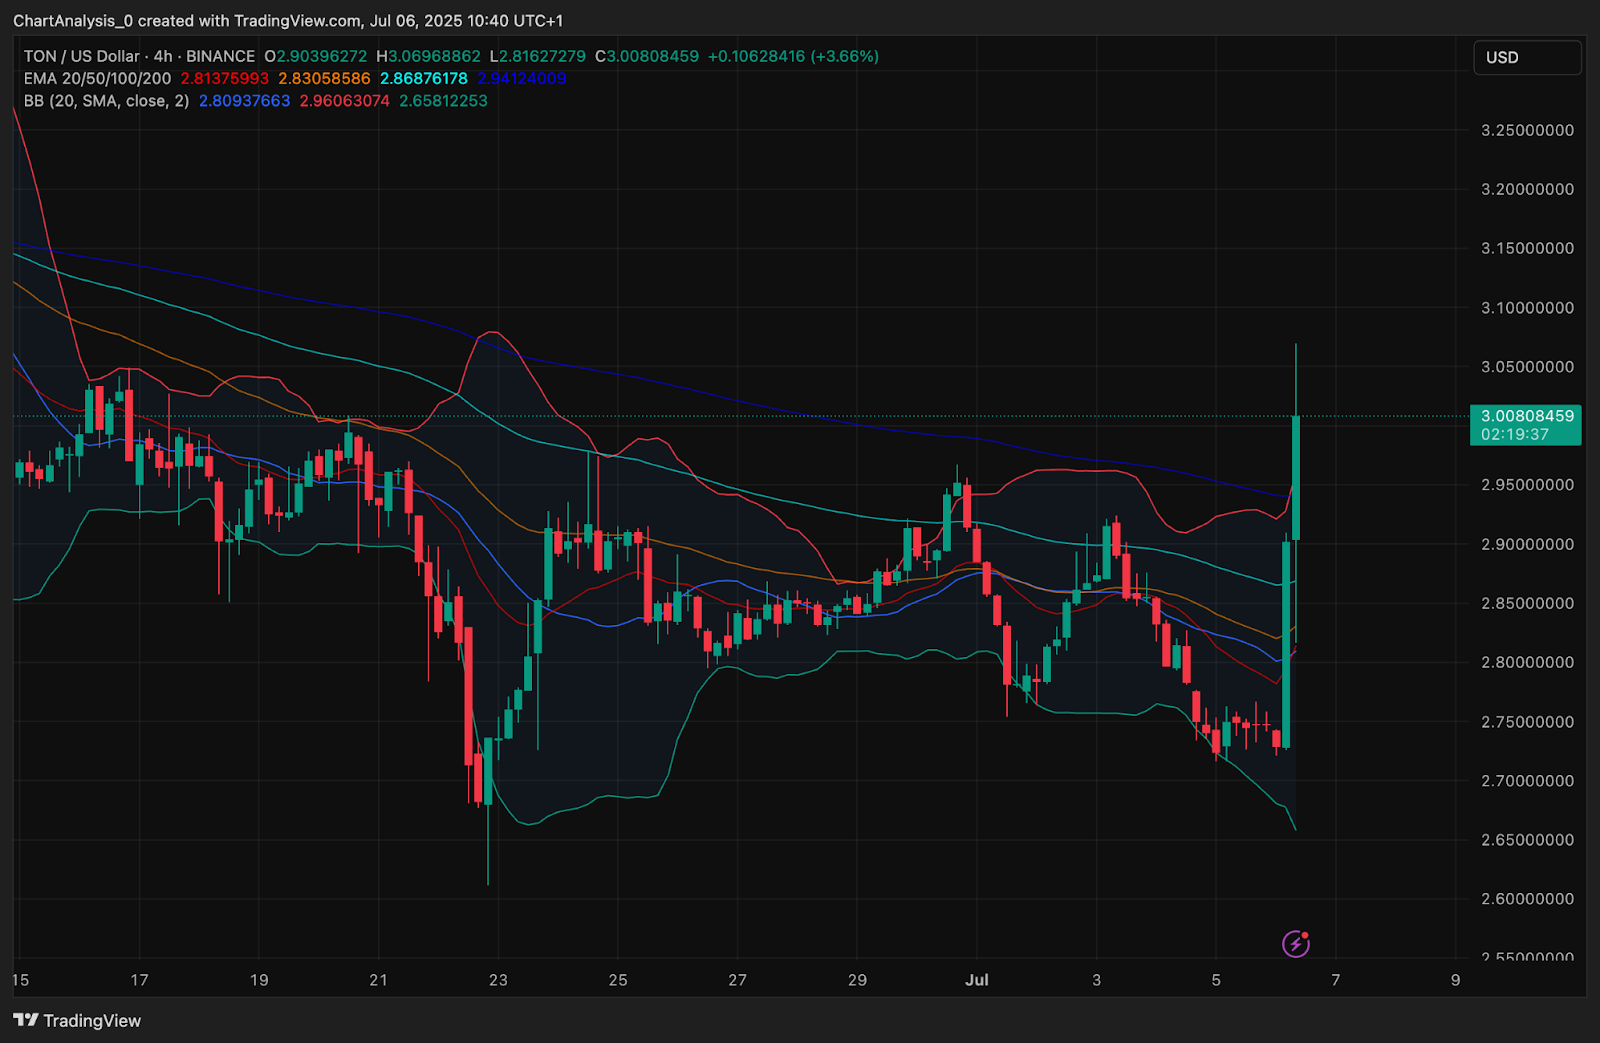Click the high value H3.06968862 in the legend
The height and width of the screenshot is (1043, 1600).
(x=429, y=56)
